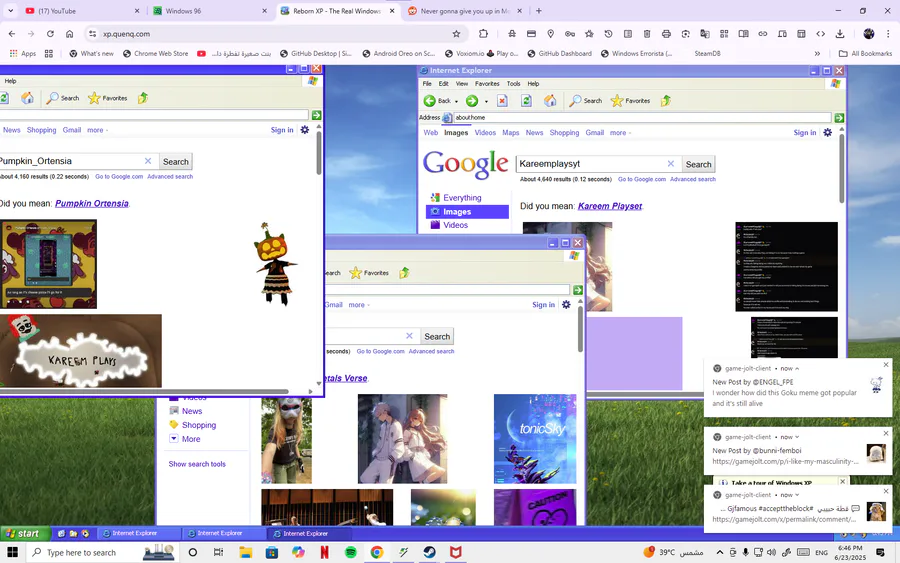Click Chrome profile avatar
Image resolution: width=900 pixels, height=563 pixels.
pos(868,34)
